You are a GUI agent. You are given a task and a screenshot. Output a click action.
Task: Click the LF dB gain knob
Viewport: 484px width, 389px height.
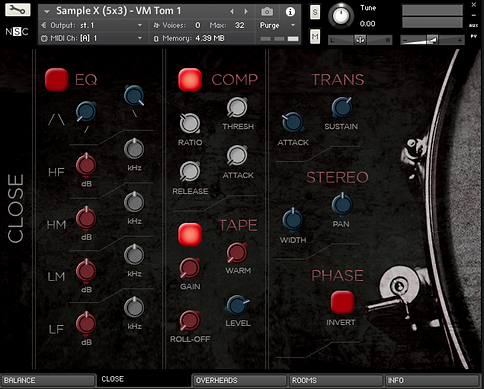pyautogui.click(x=86, y=324)
